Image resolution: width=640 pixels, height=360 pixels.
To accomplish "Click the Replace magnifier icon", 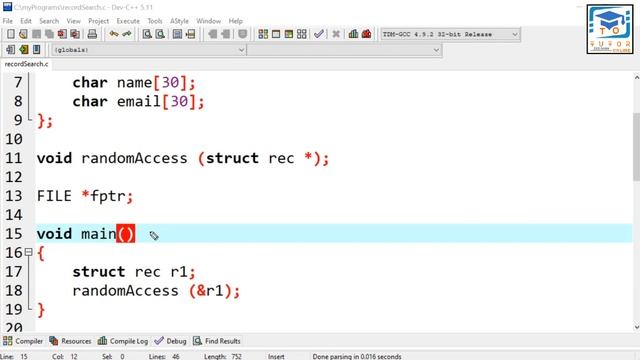I will pyautogui.click(x=160, y=34).
